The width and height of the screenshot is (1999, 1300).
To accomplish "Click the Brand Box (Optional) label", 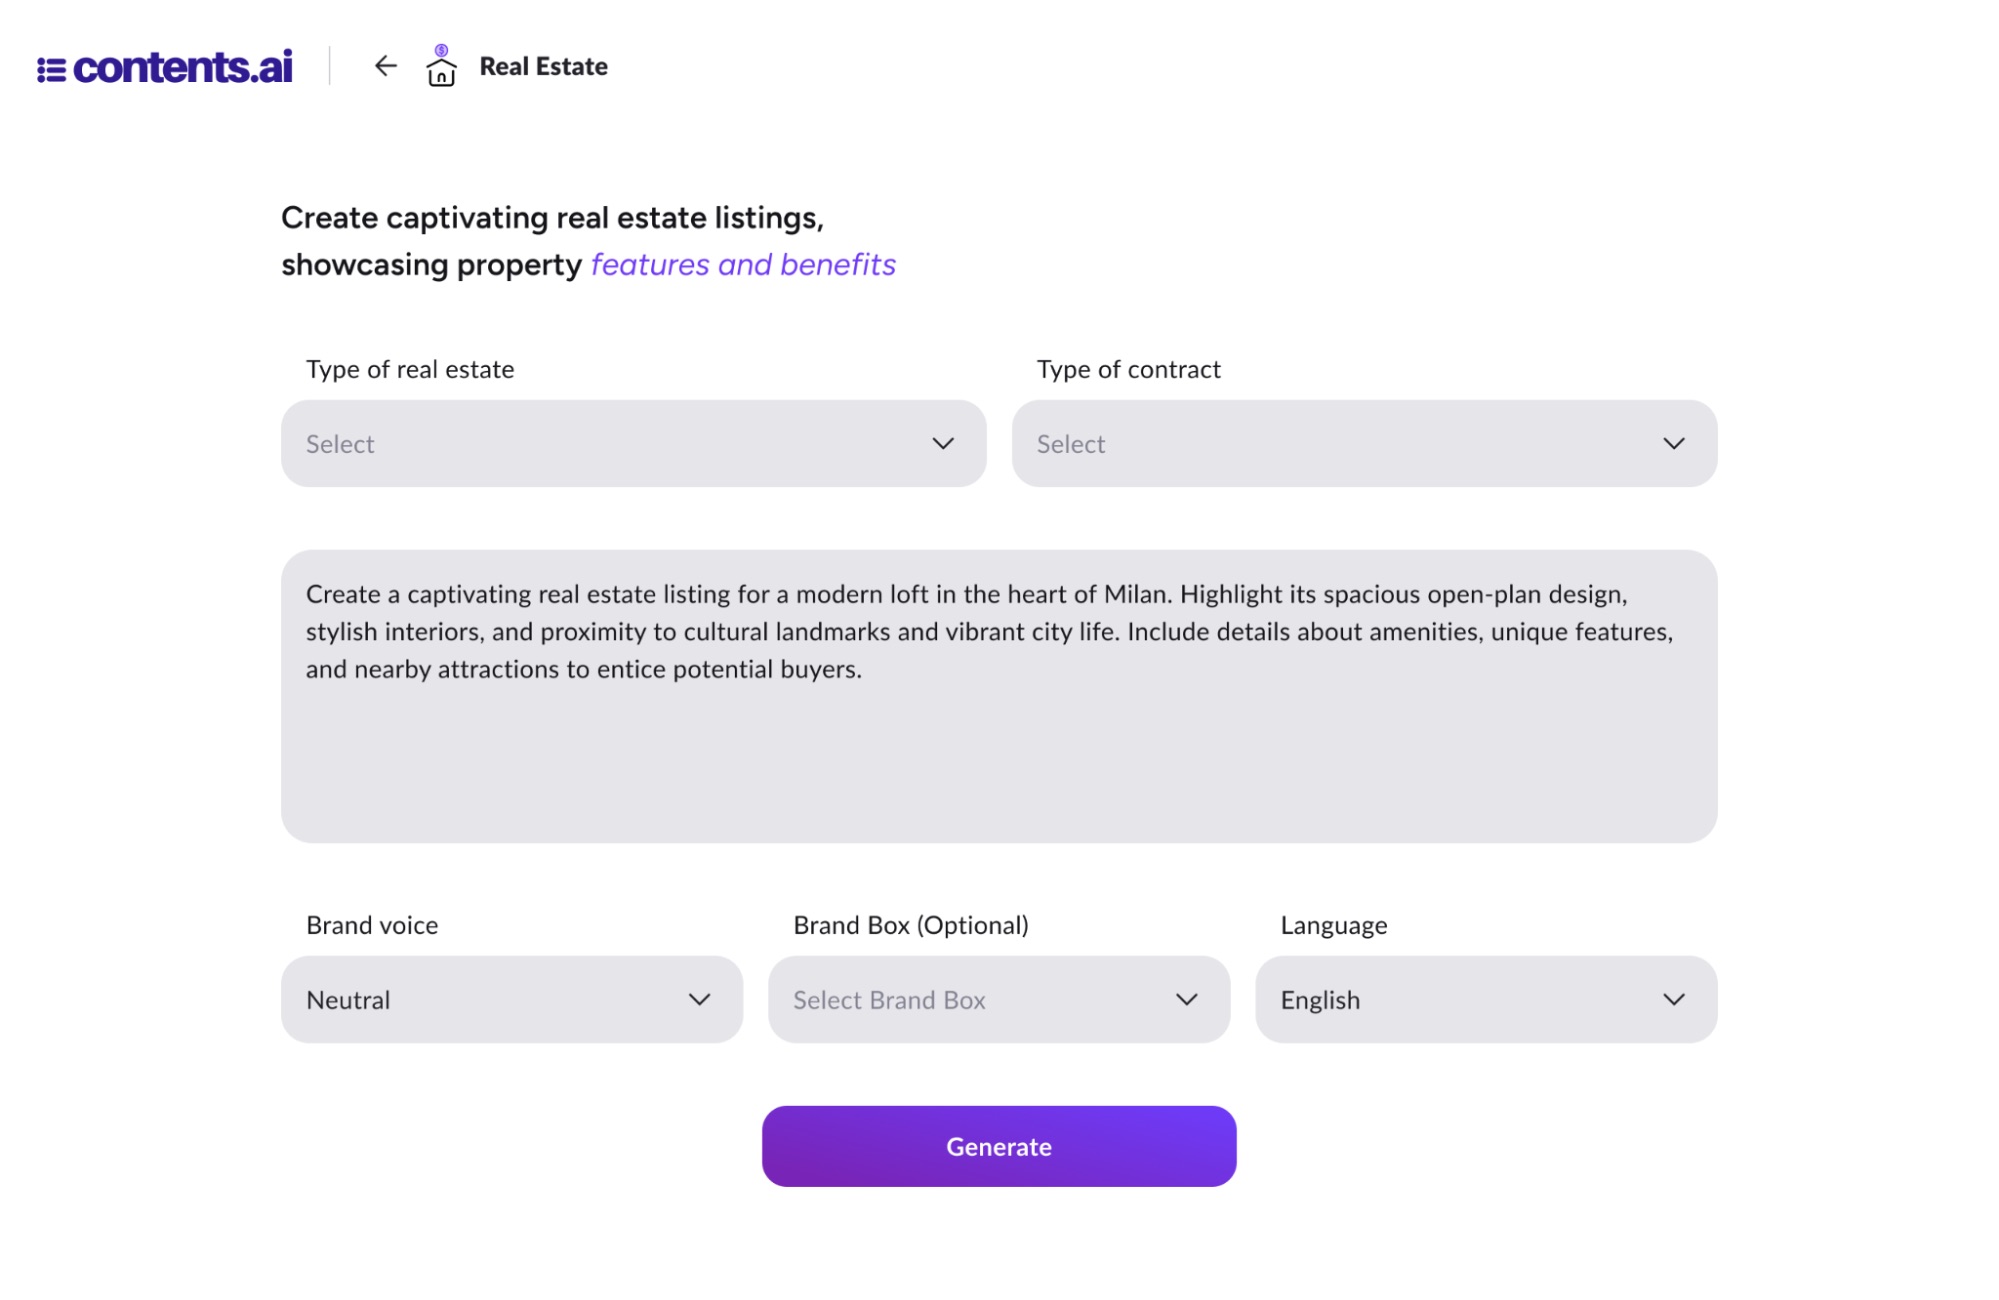I will click(910, 925).
